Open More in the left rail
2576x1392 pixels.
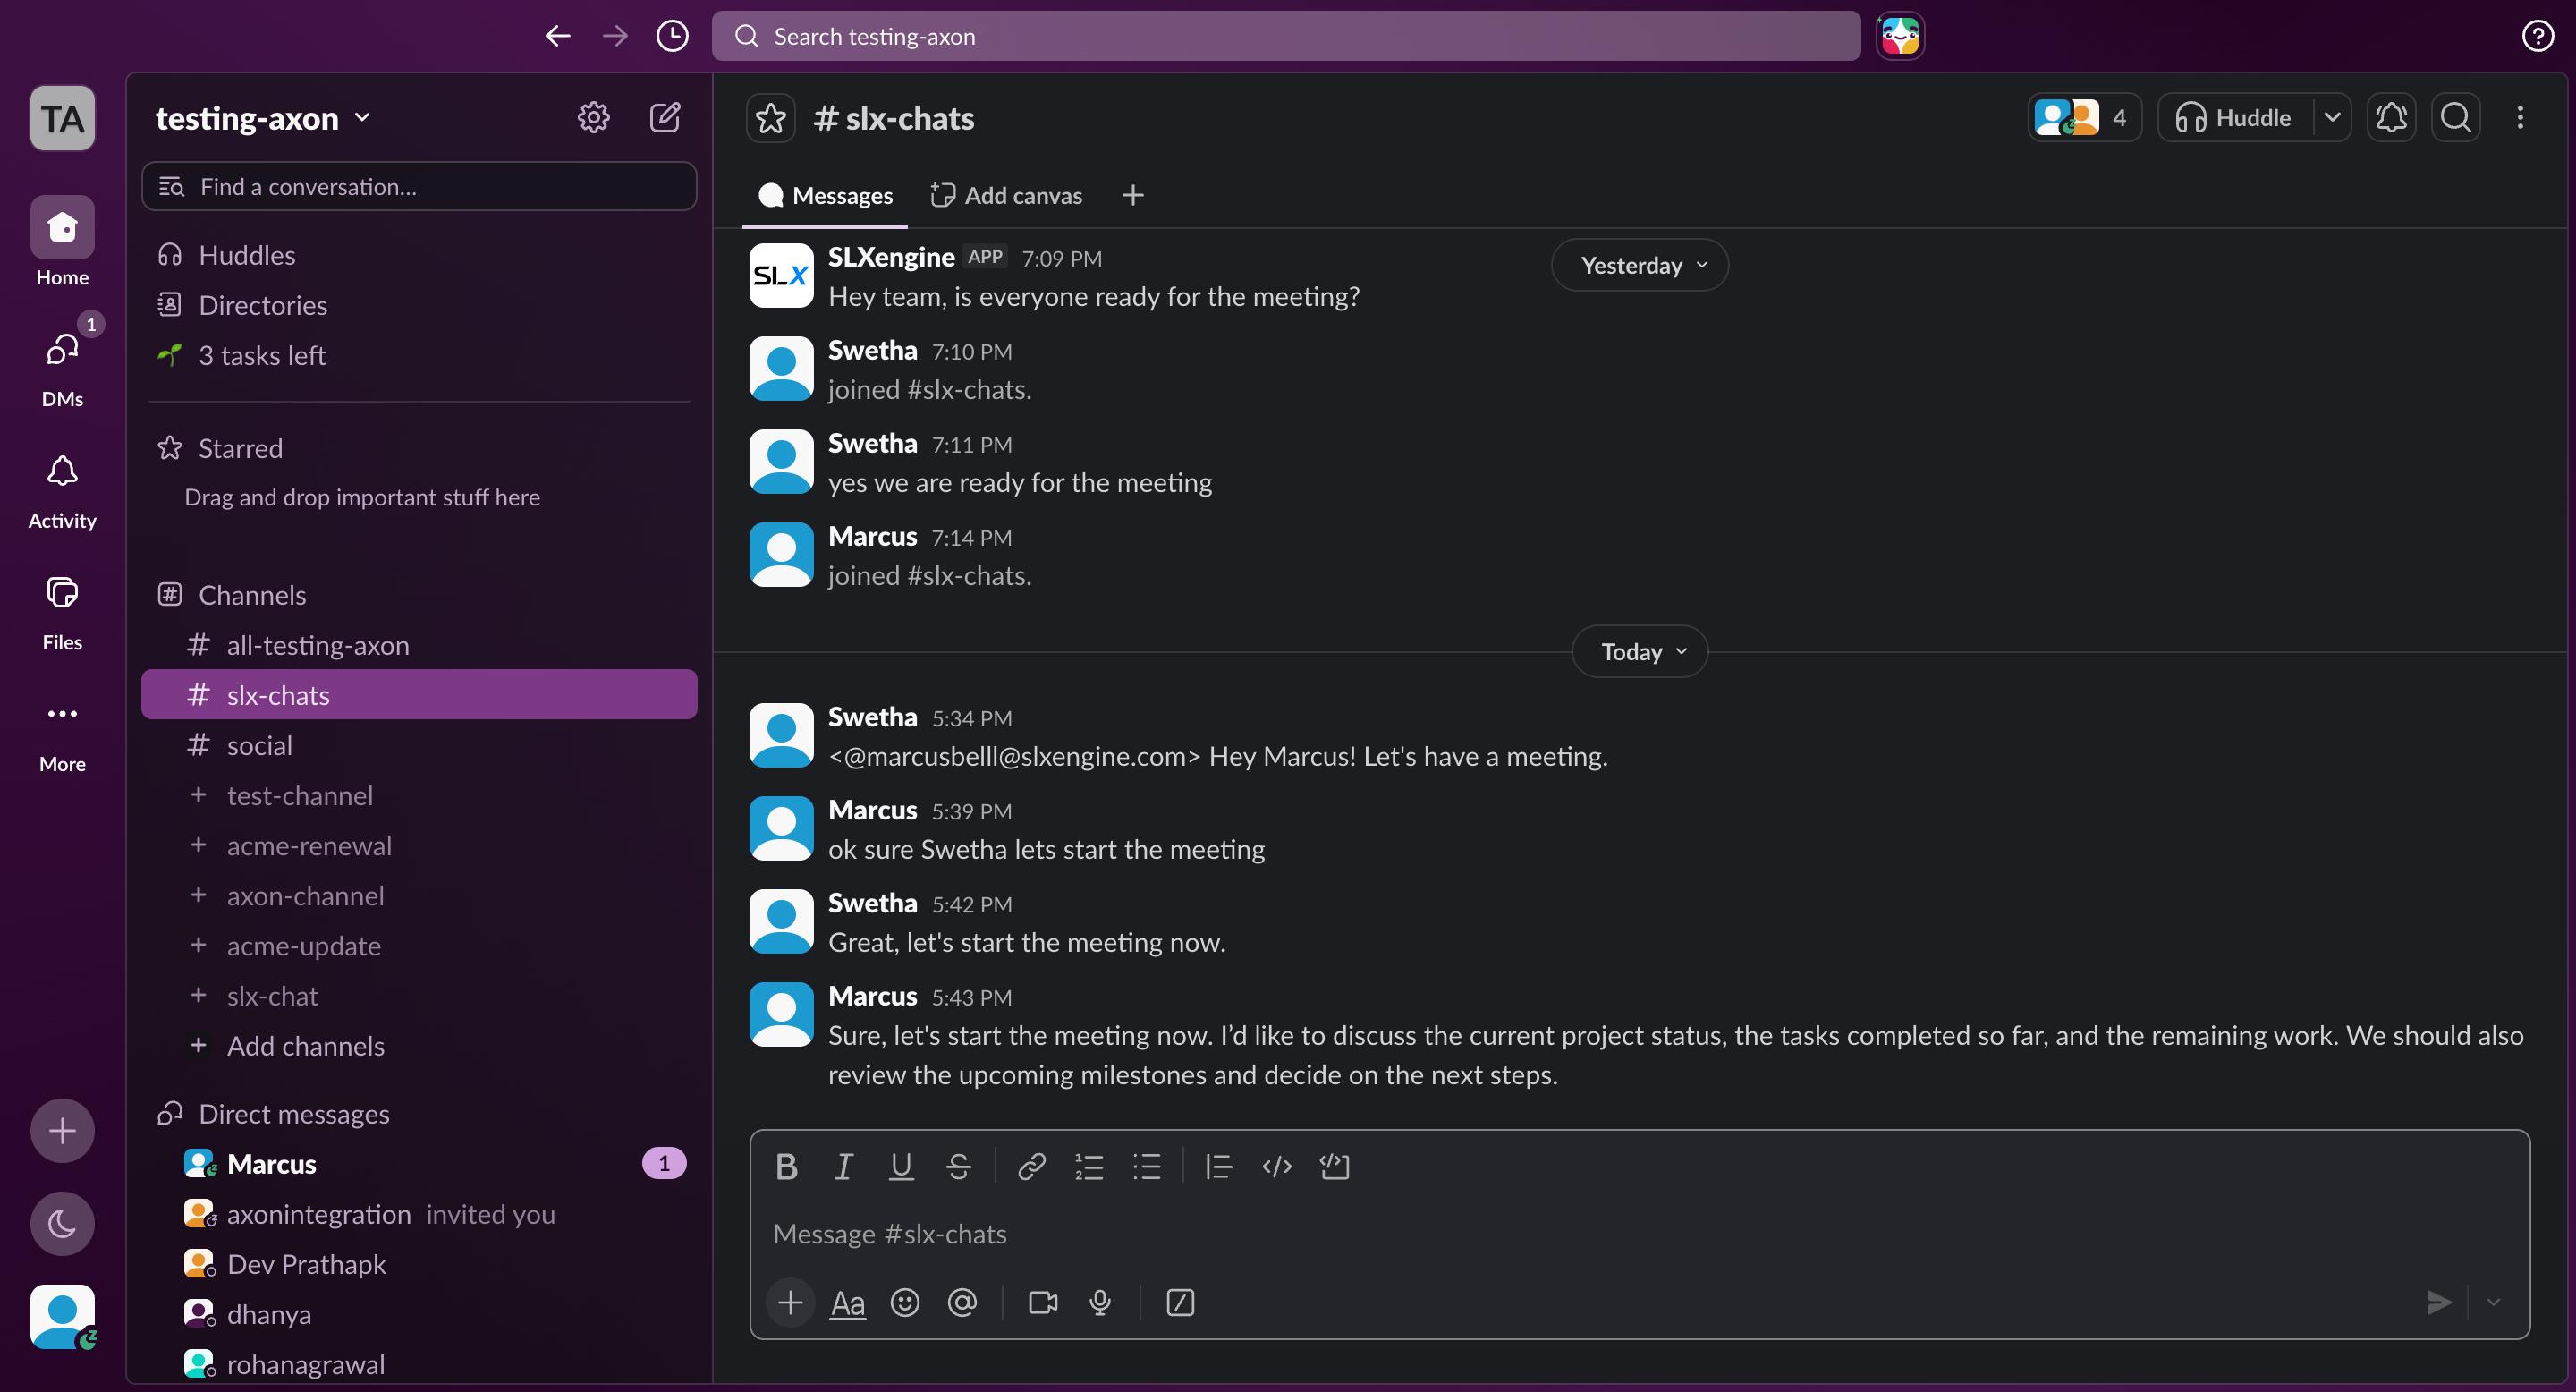click(62, 731)
